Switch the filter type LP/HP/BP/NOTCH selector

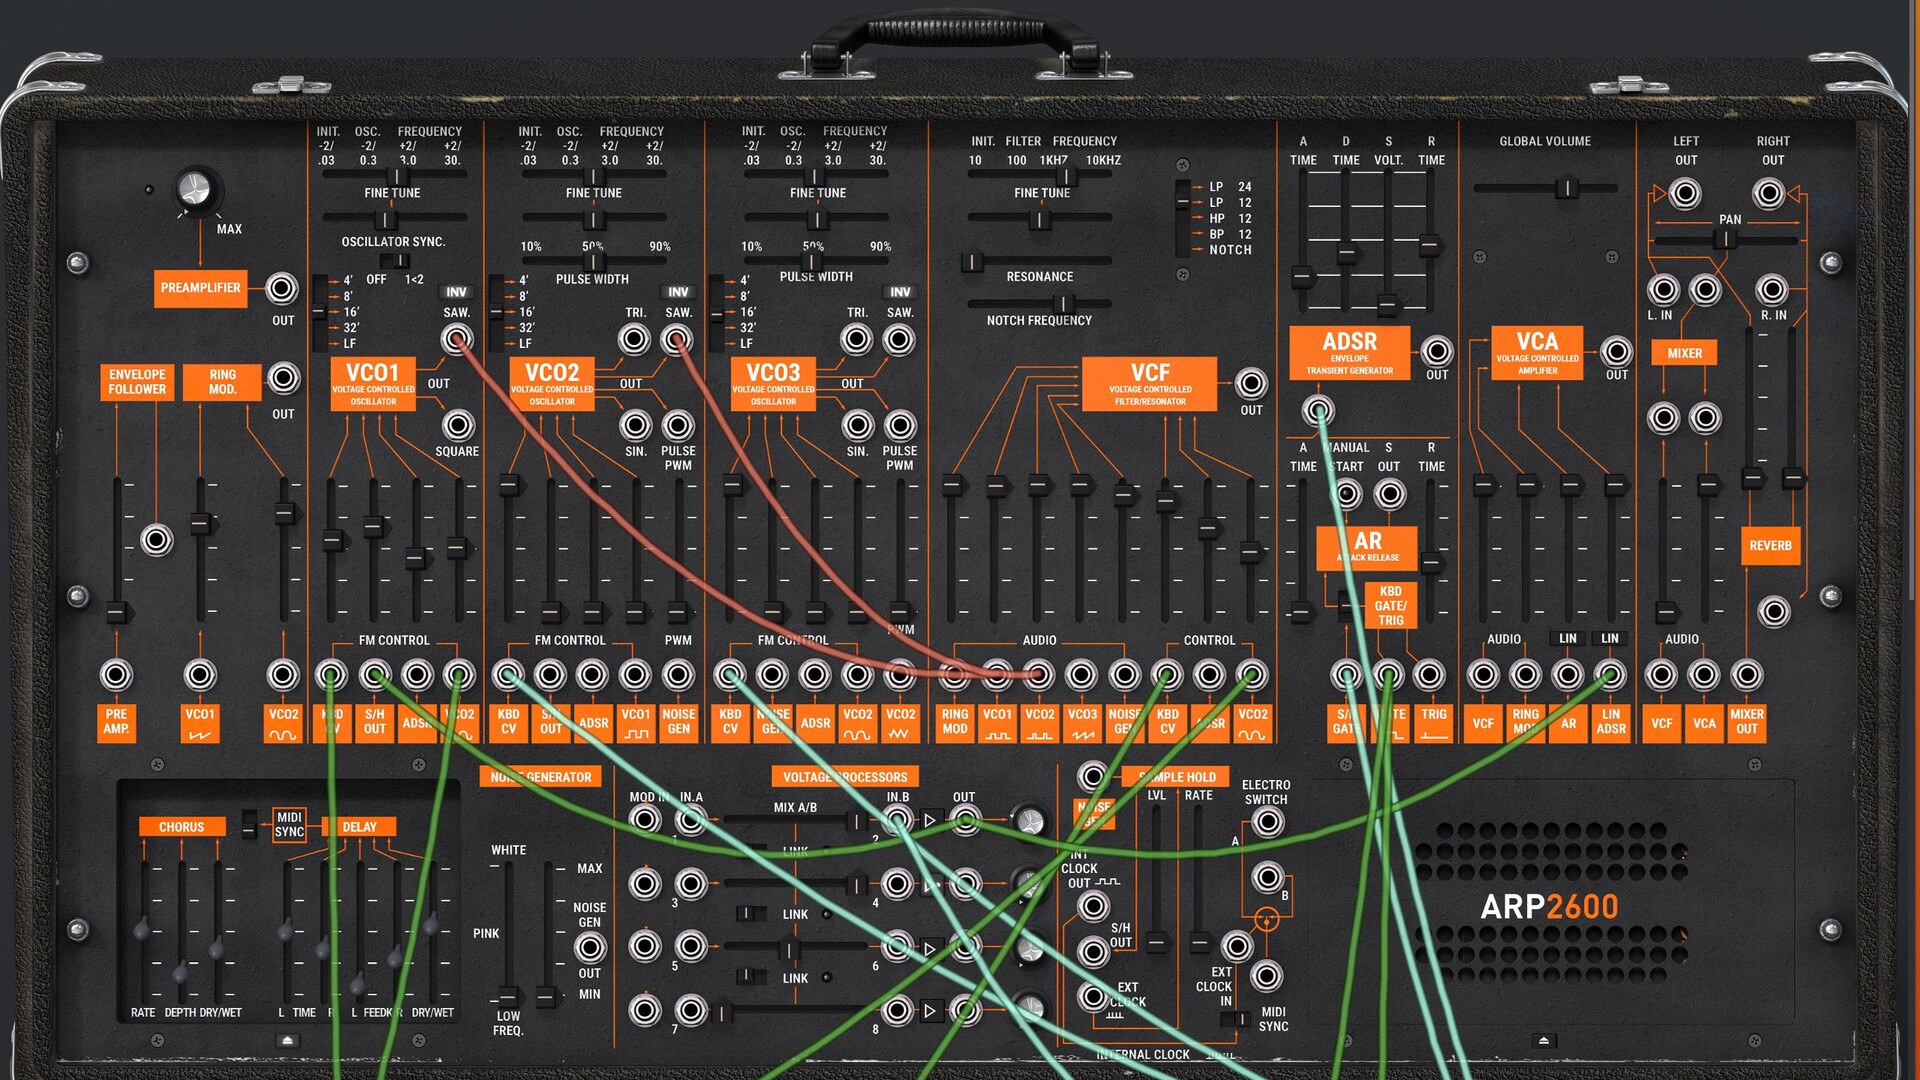[x=1183, y=217]
